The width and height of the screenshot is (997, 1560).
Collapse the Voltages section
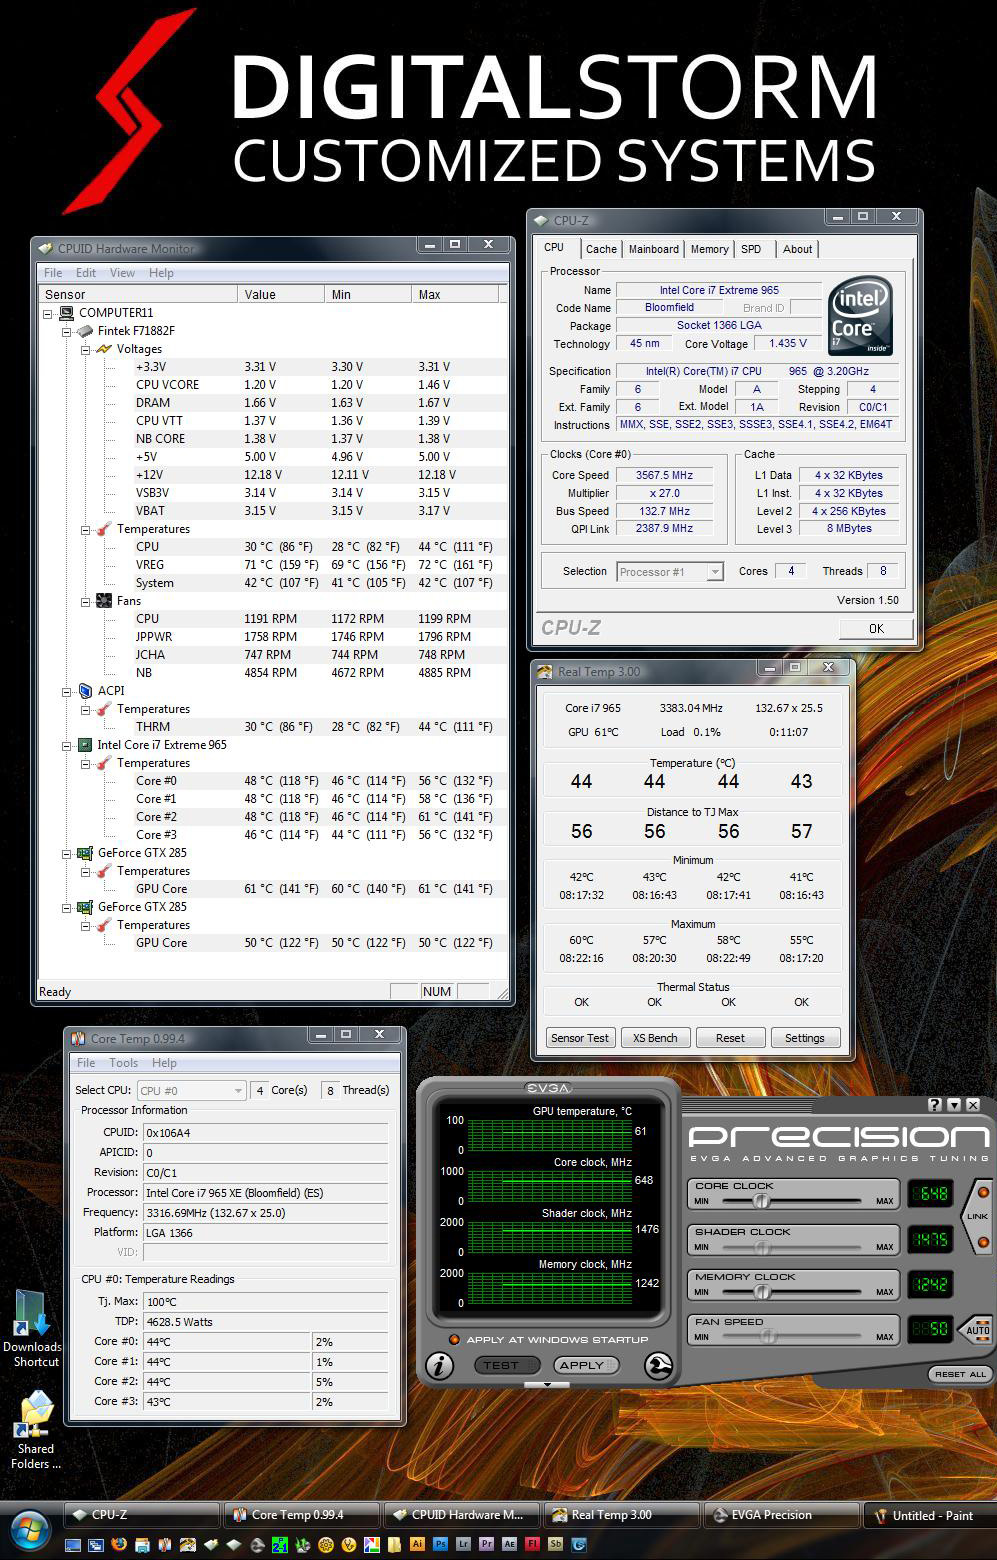click(85, 349)
